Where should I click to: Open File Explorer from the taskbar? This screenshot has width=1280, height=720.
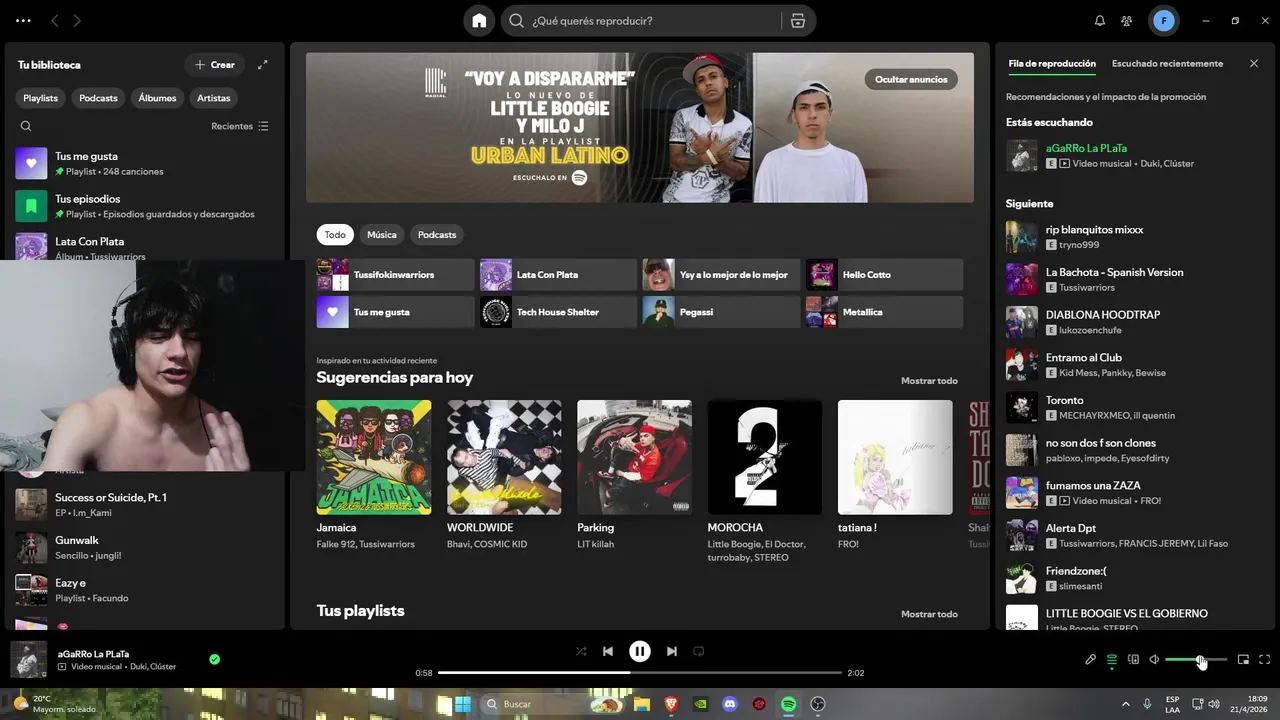tap(641, 704)
